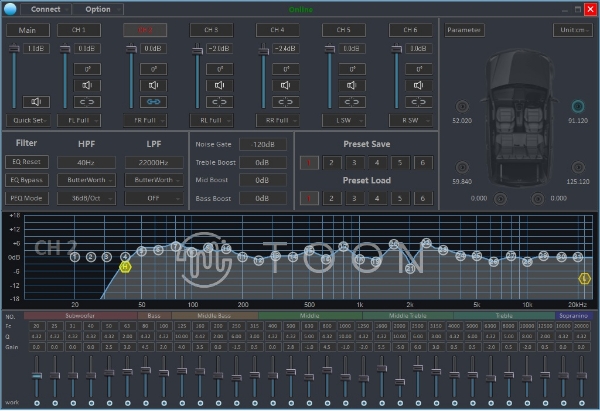Open the Option menu
This screenshot has width=600, height=411.
(x=98, y=9)
